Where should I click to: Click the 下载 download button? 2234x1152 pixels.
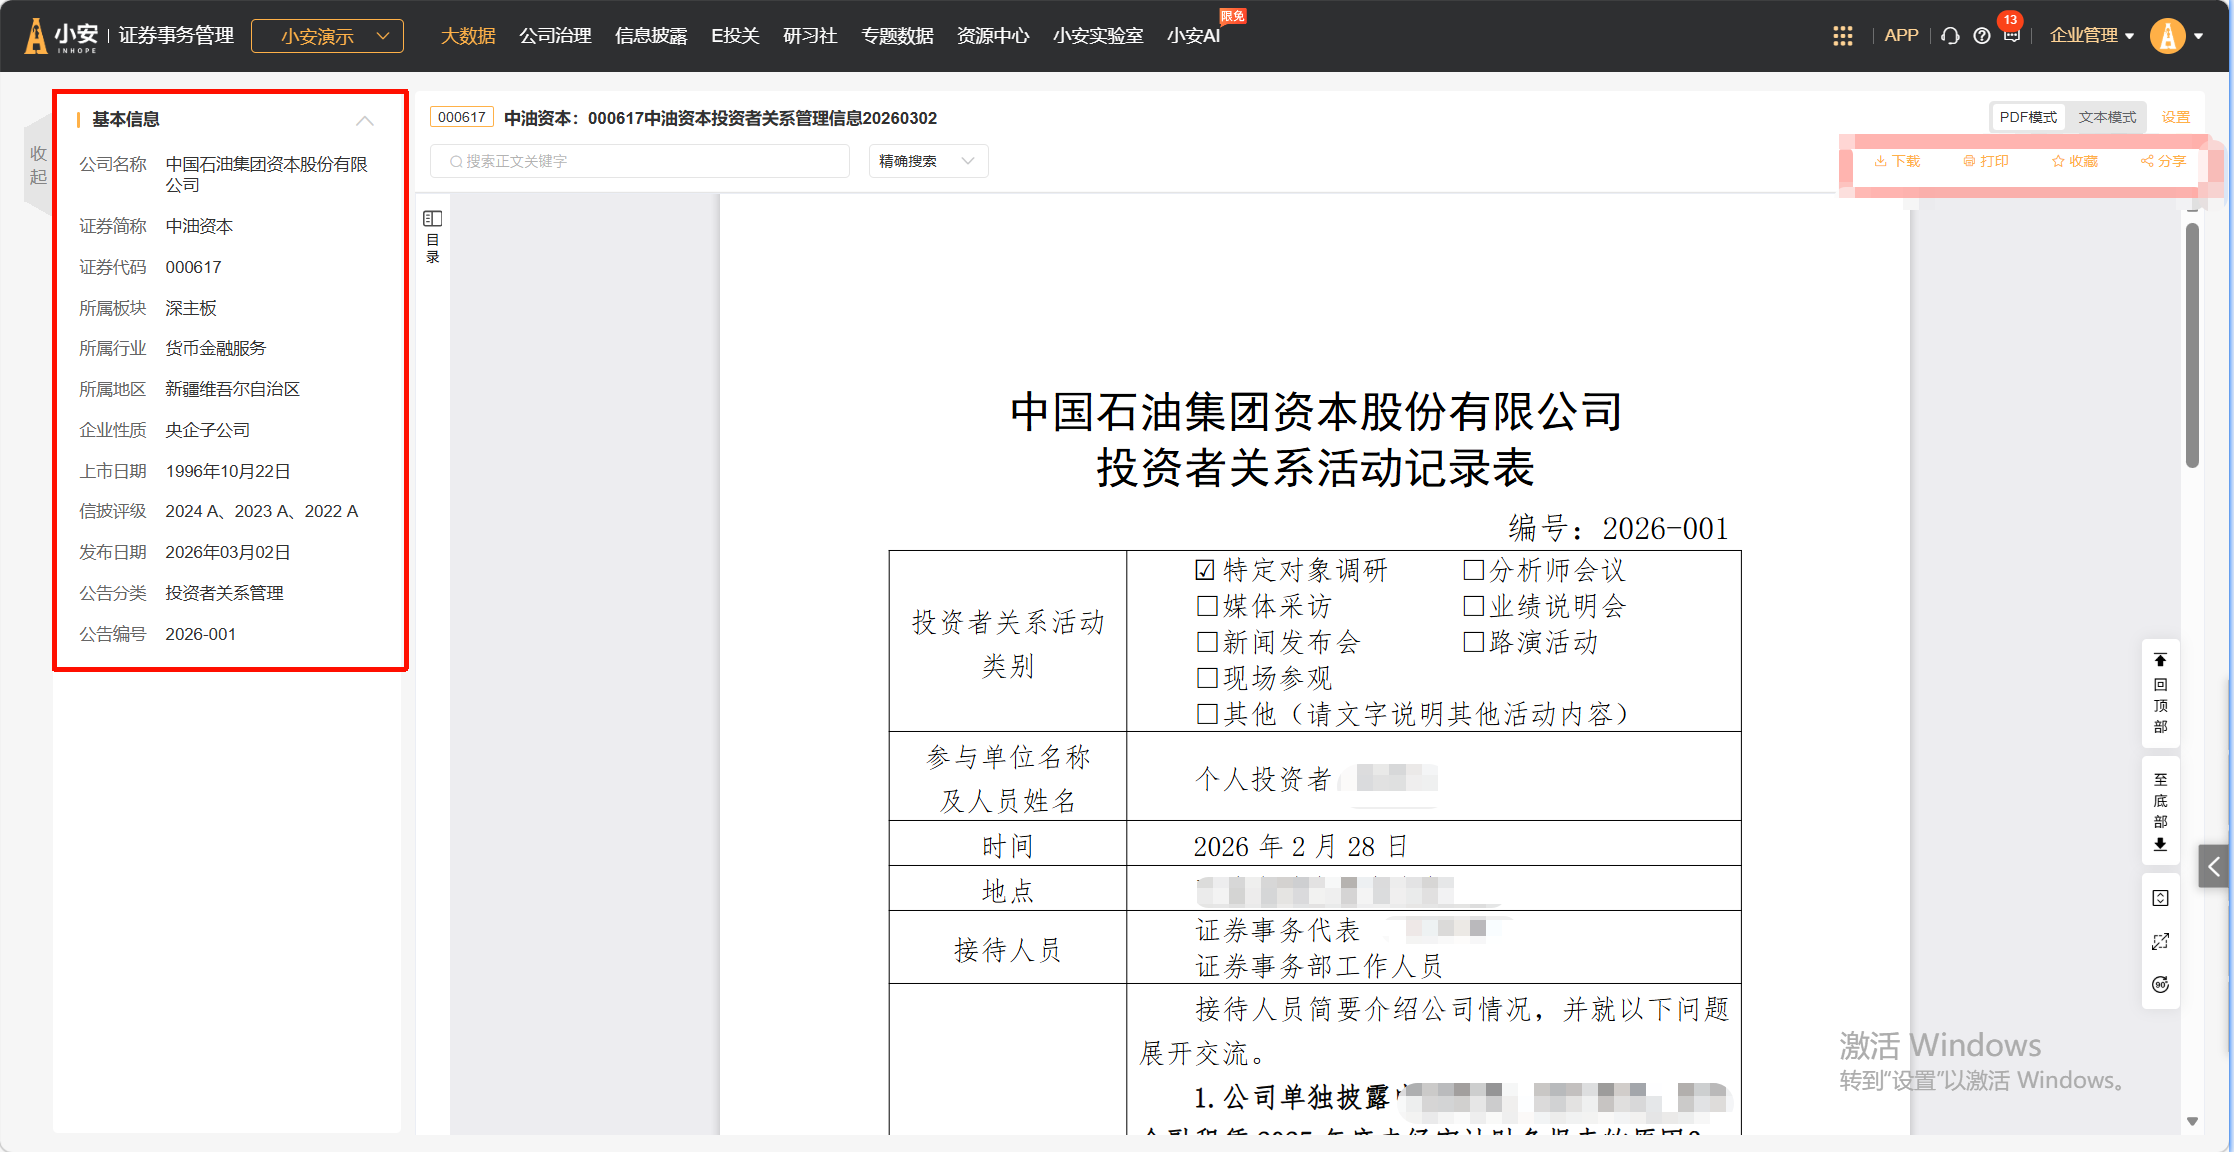tap(1897, 161)
